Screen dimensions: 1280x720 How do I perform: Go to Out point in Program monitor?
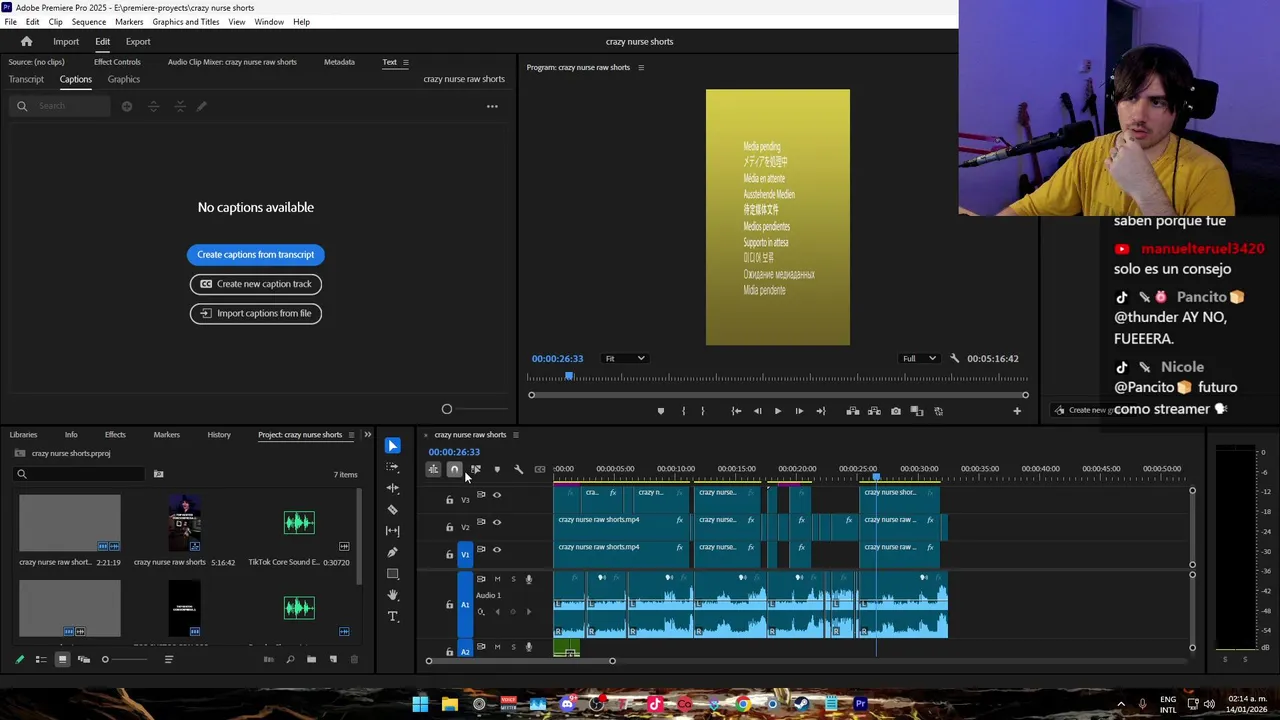click(821, 411)
